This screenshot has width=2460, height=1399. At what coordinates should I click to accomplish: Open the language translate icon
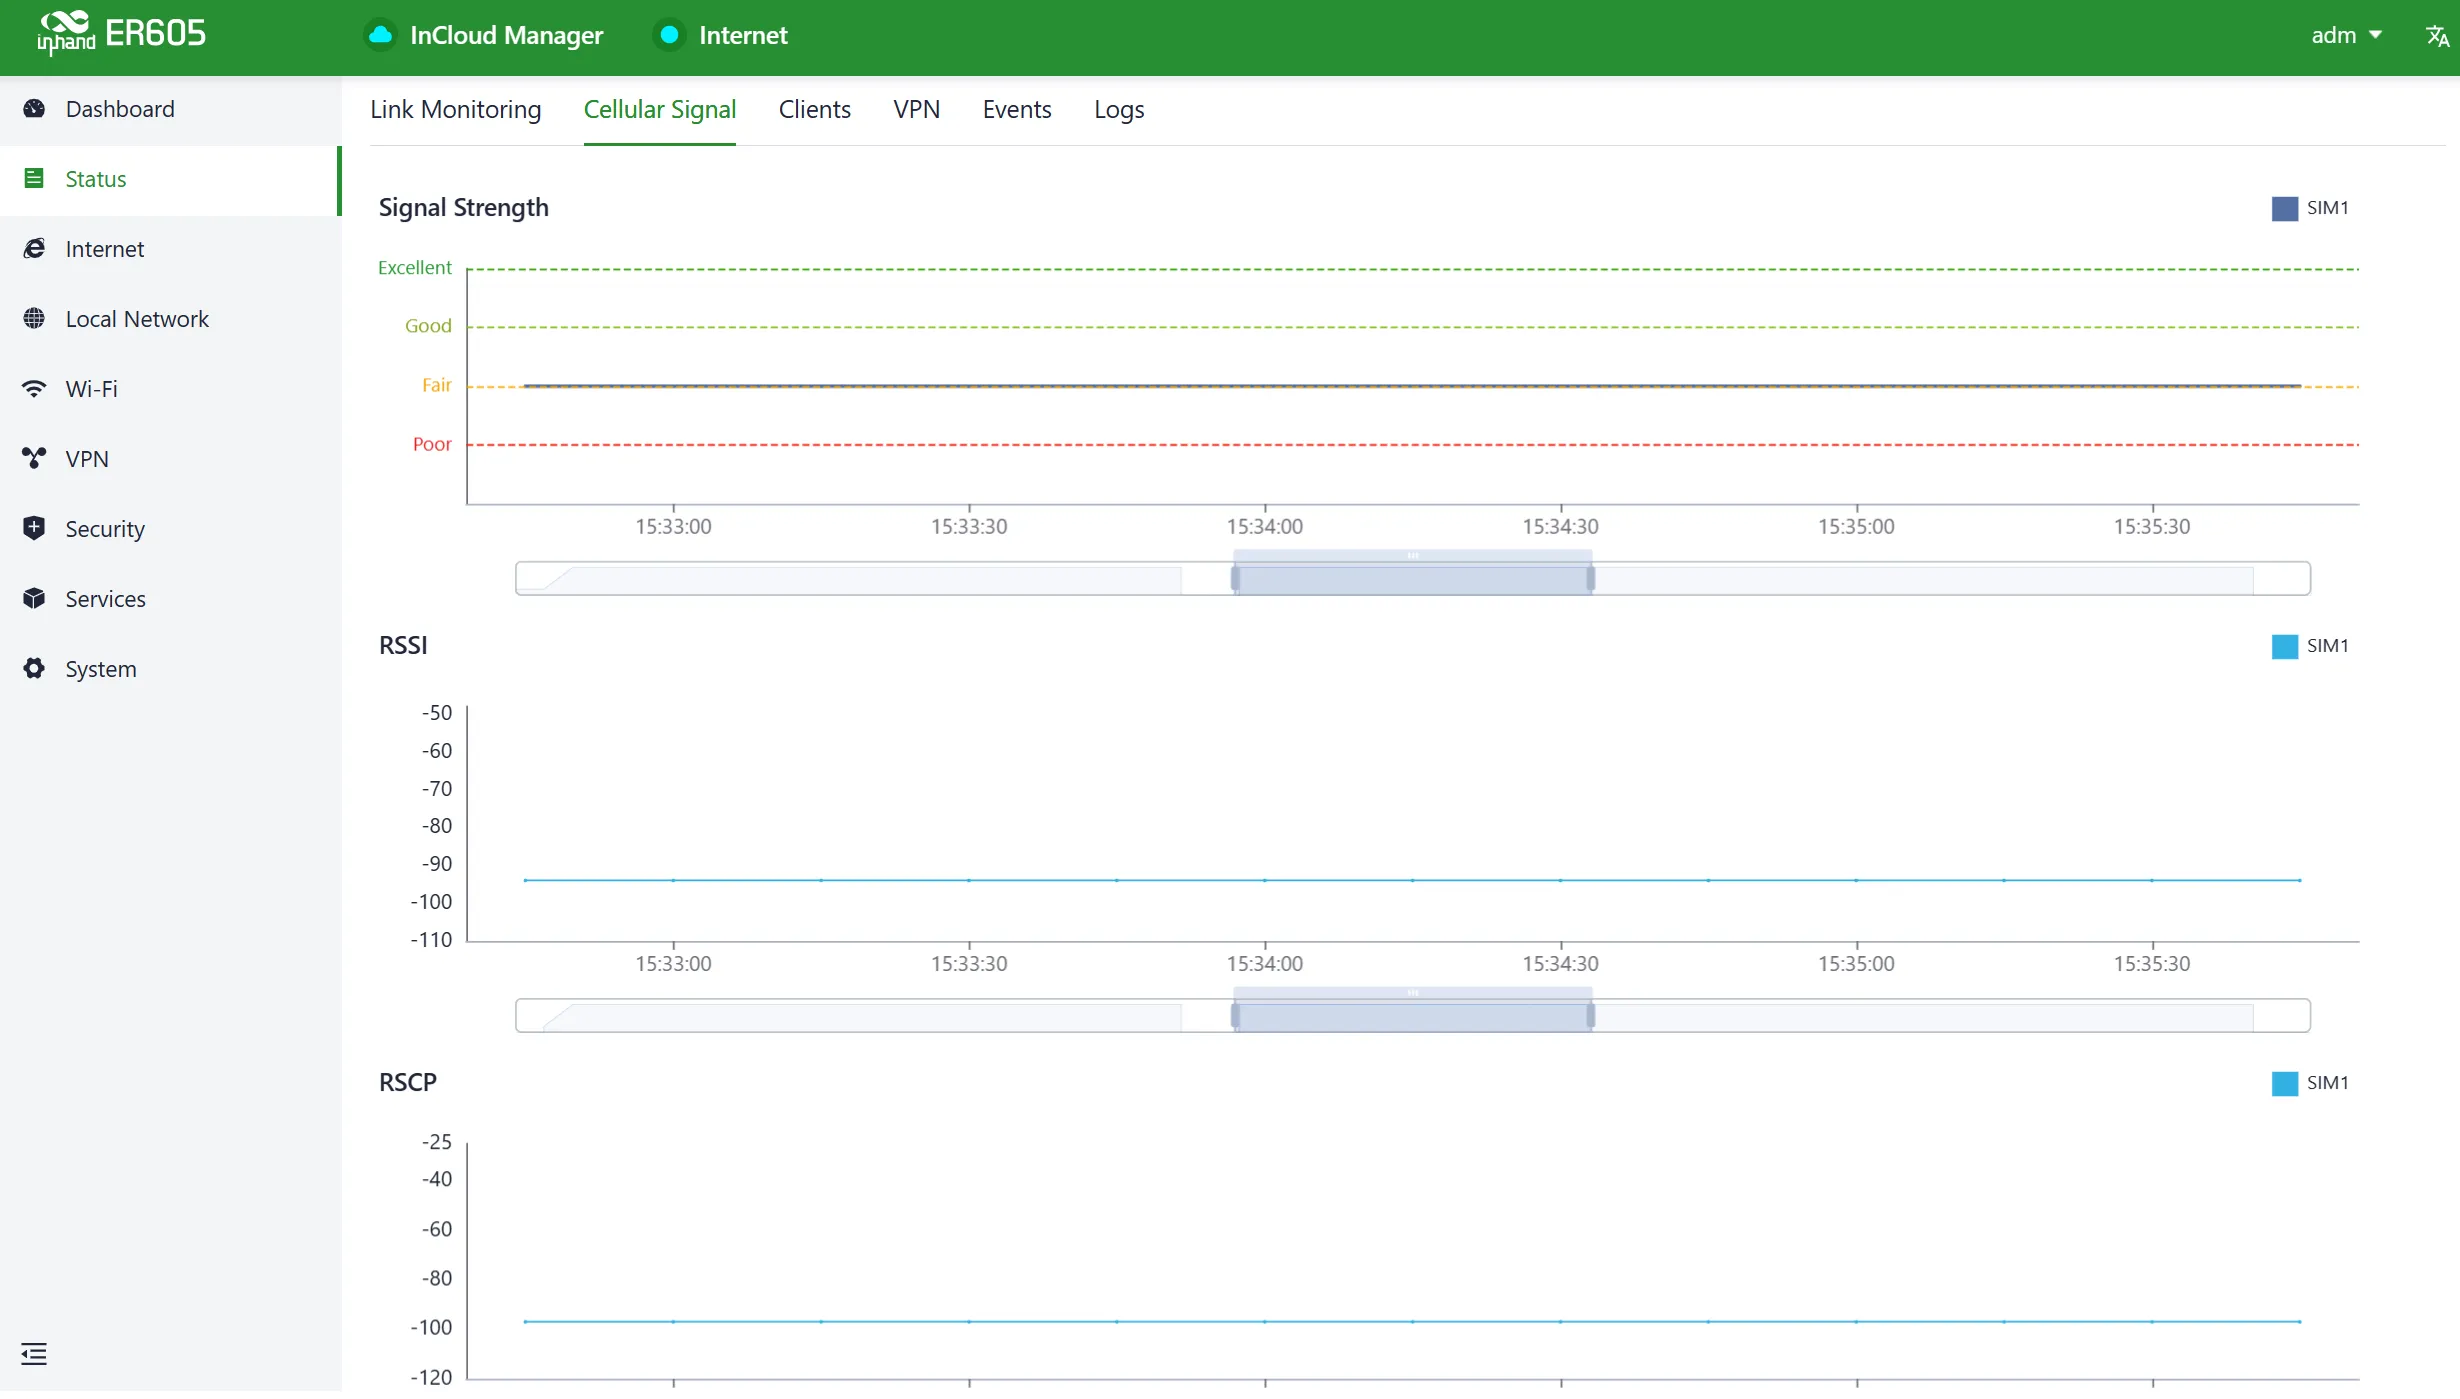click(x=2437, y=36)
